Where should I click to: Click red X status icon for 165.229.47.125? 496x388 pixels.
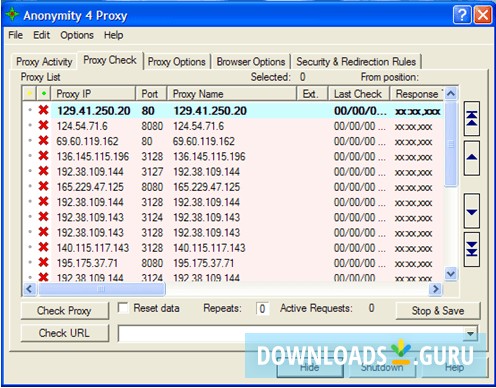[x=43, y=186]
